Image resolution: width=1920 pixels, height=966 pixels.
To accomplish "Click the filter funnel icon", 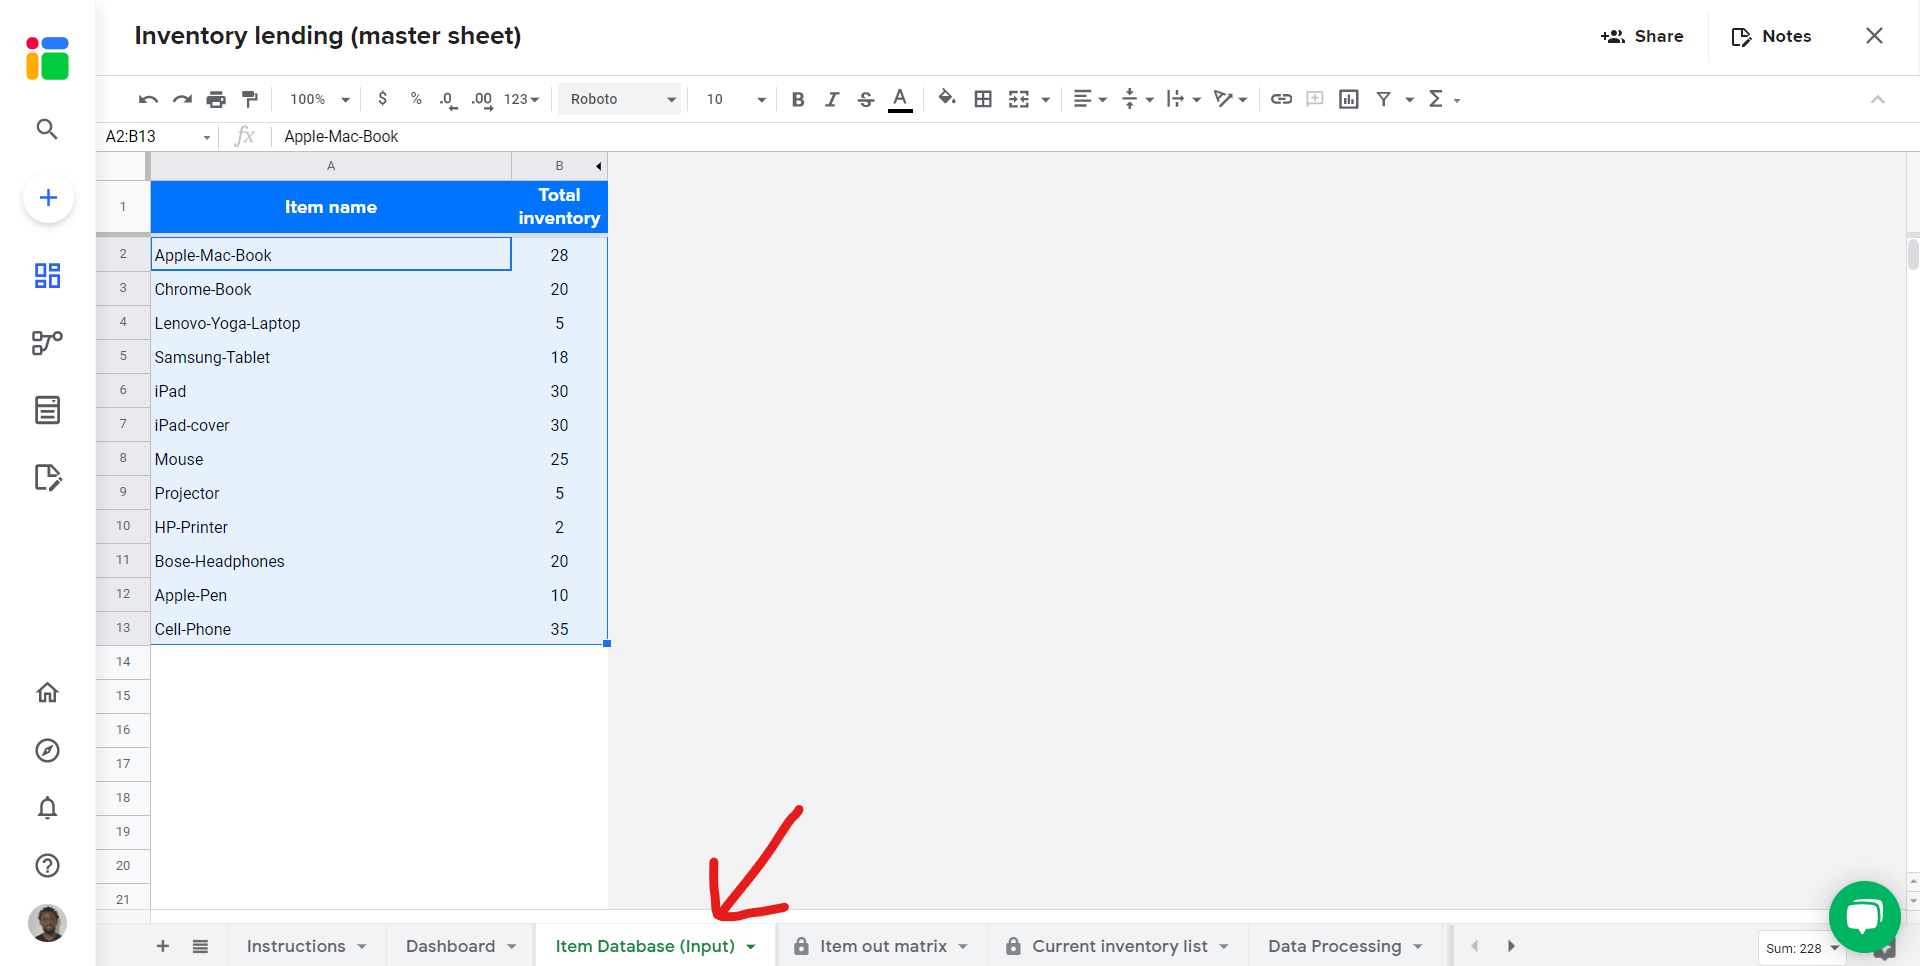I will [1384, 99].
